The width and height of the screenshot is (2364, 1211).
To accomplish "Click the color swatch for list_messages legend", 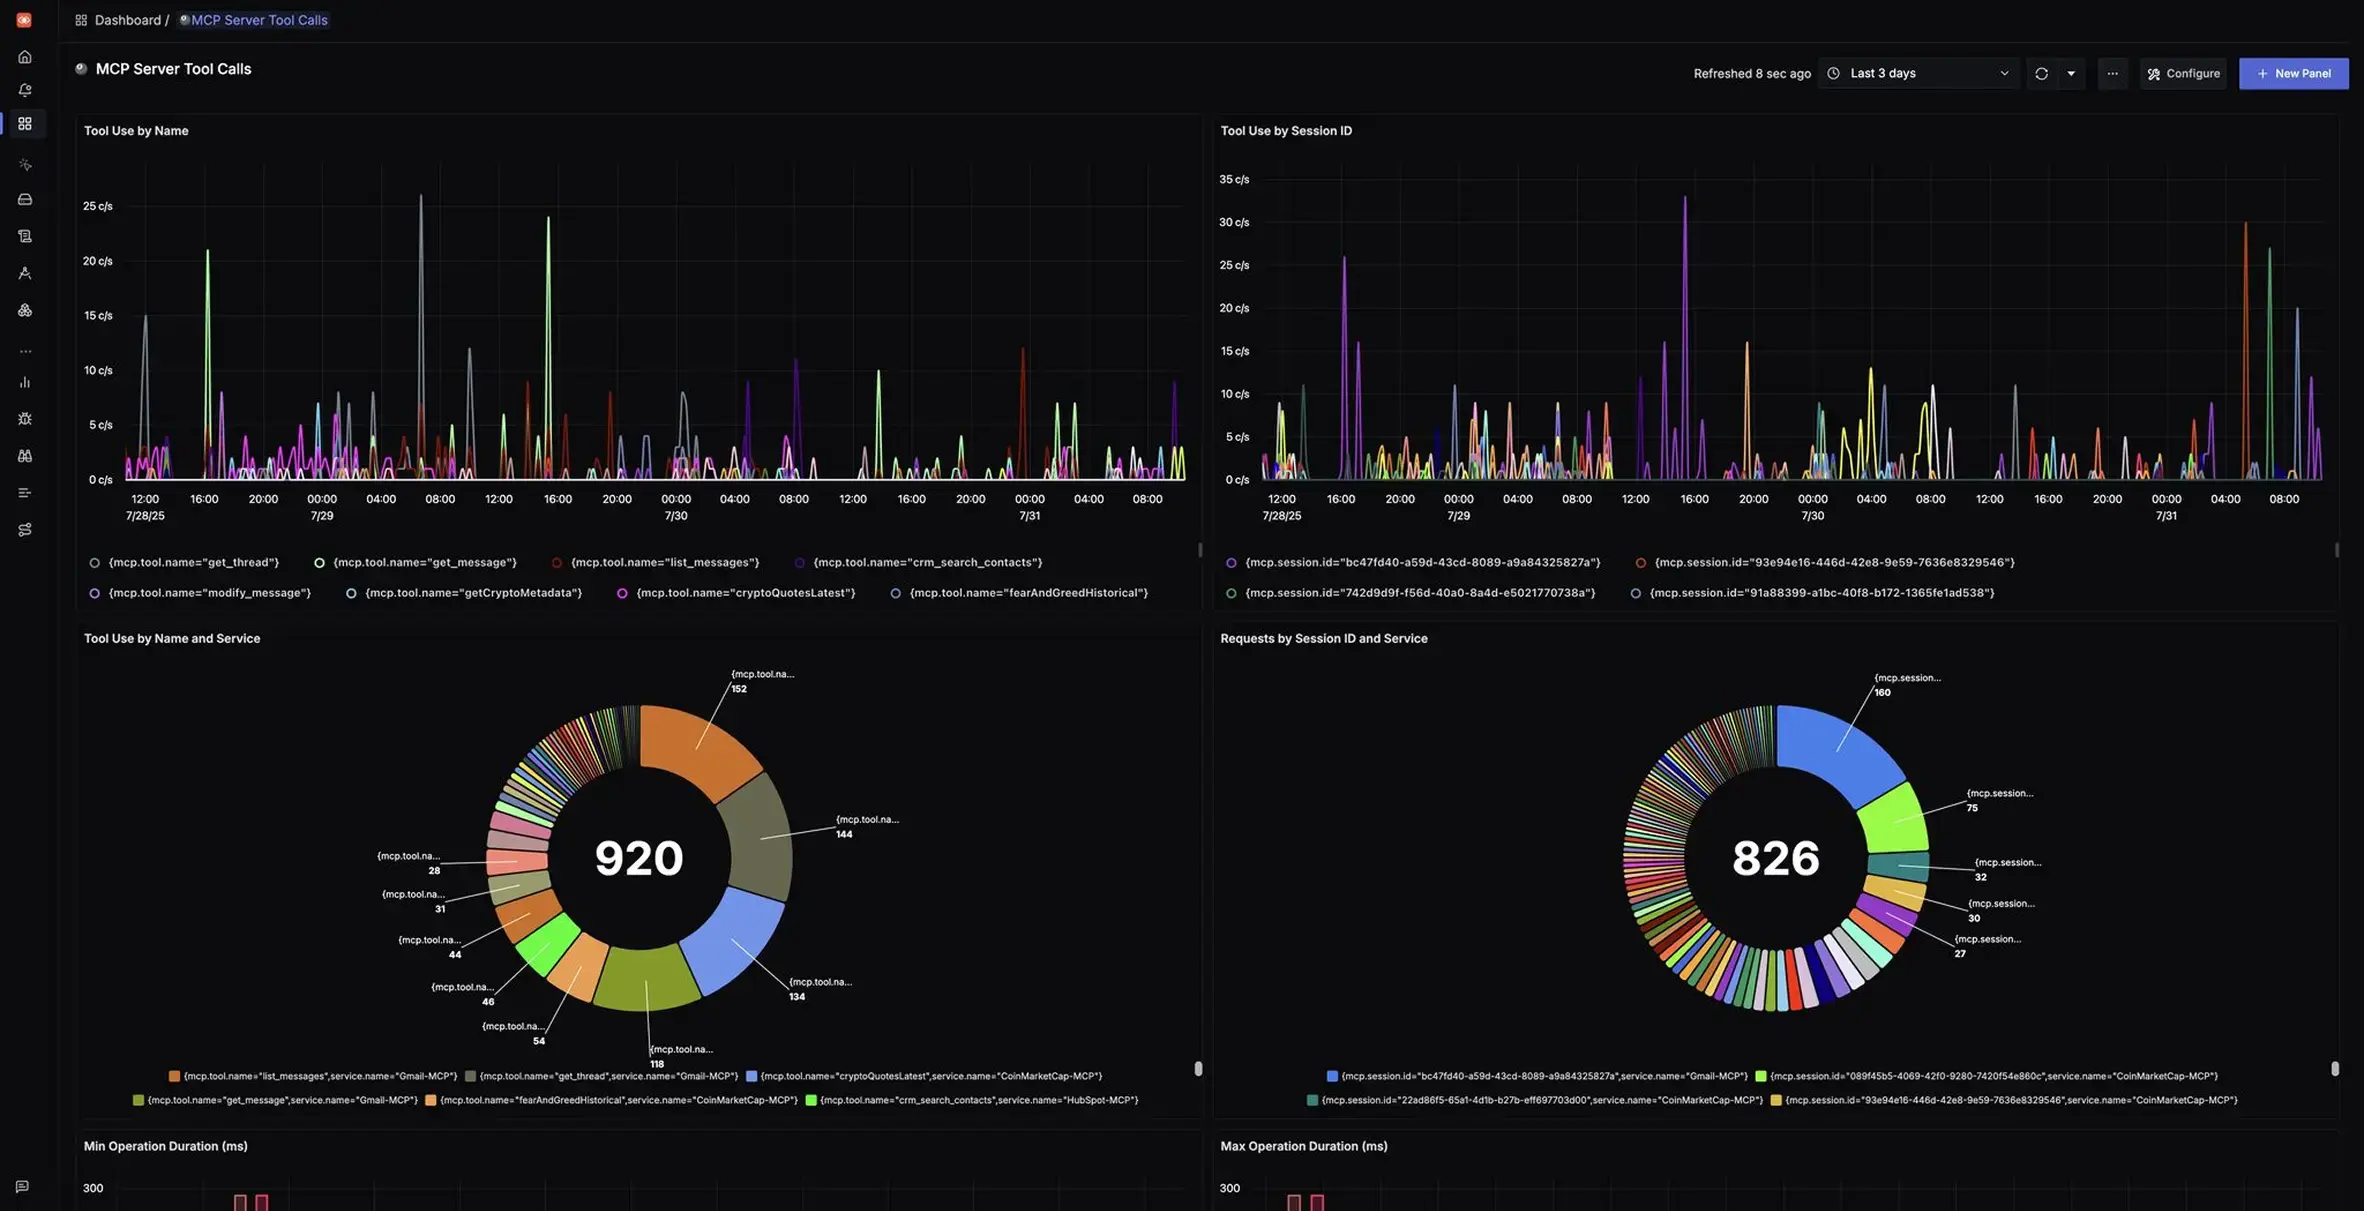I will tap(556, 562).
